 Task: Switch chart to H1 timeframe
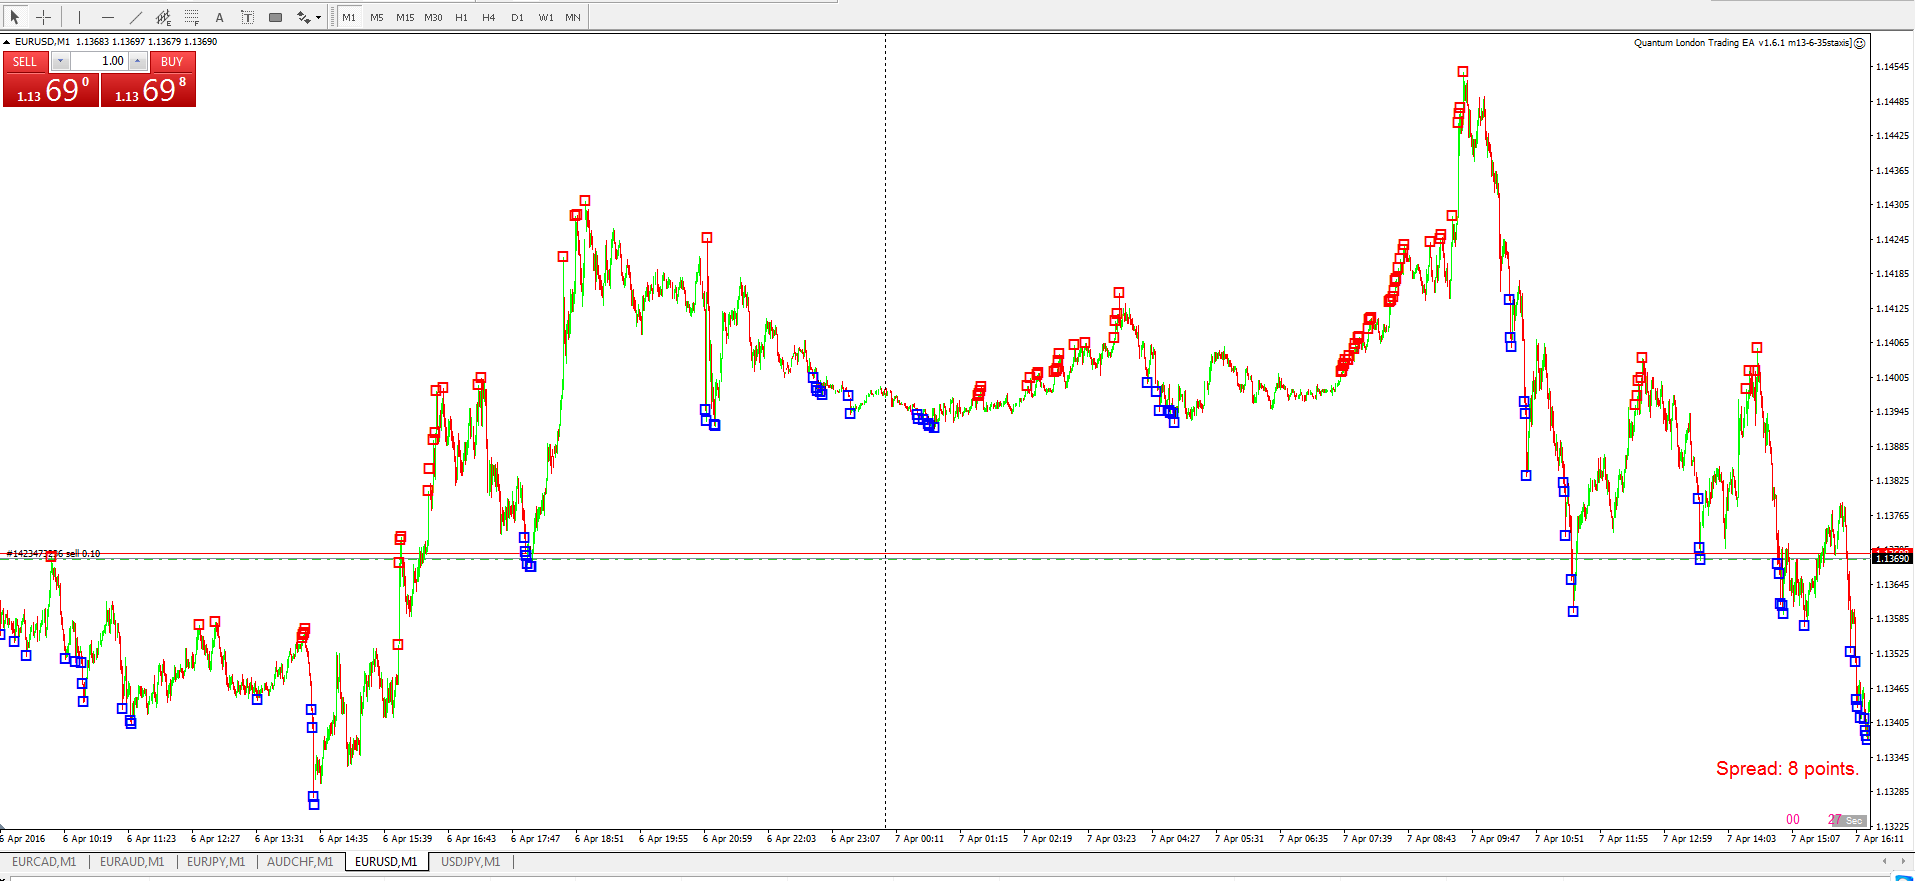(461, 17)
